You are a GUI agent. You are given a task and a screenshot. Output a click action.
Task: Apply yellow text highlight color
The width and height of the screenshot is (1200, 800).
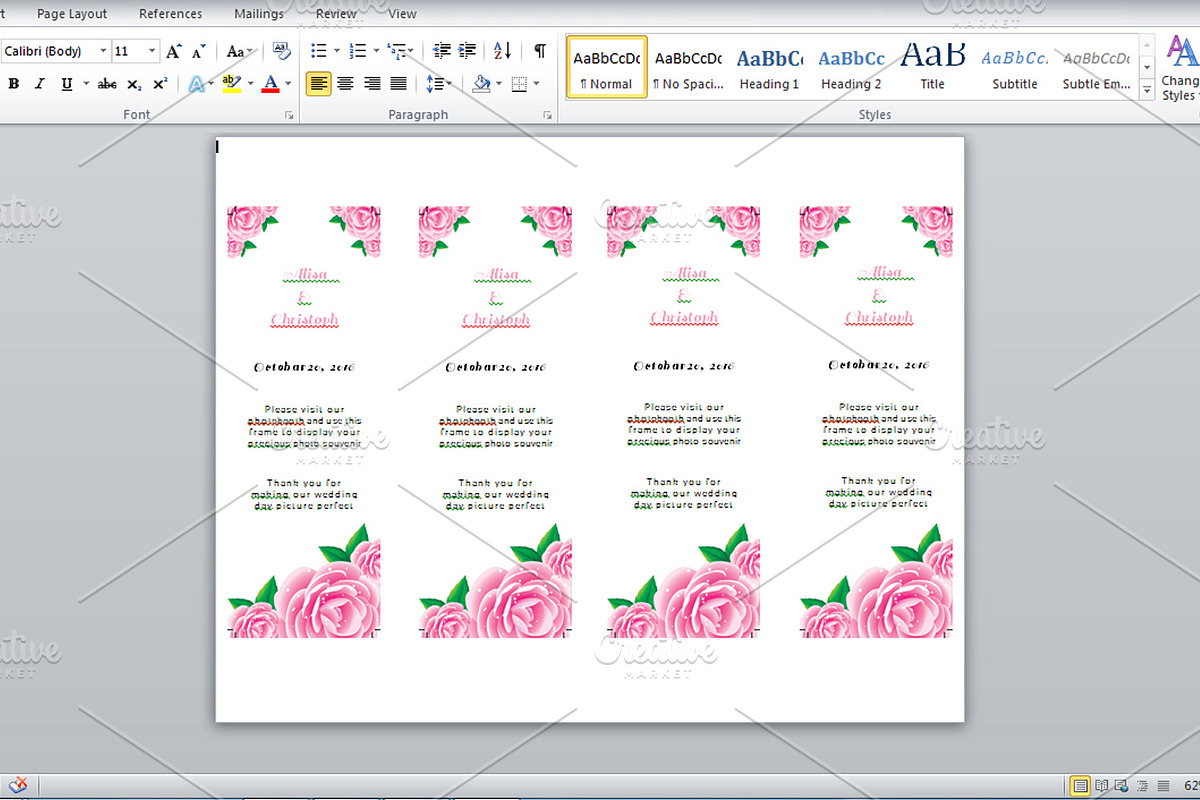[x=231, y=84]
